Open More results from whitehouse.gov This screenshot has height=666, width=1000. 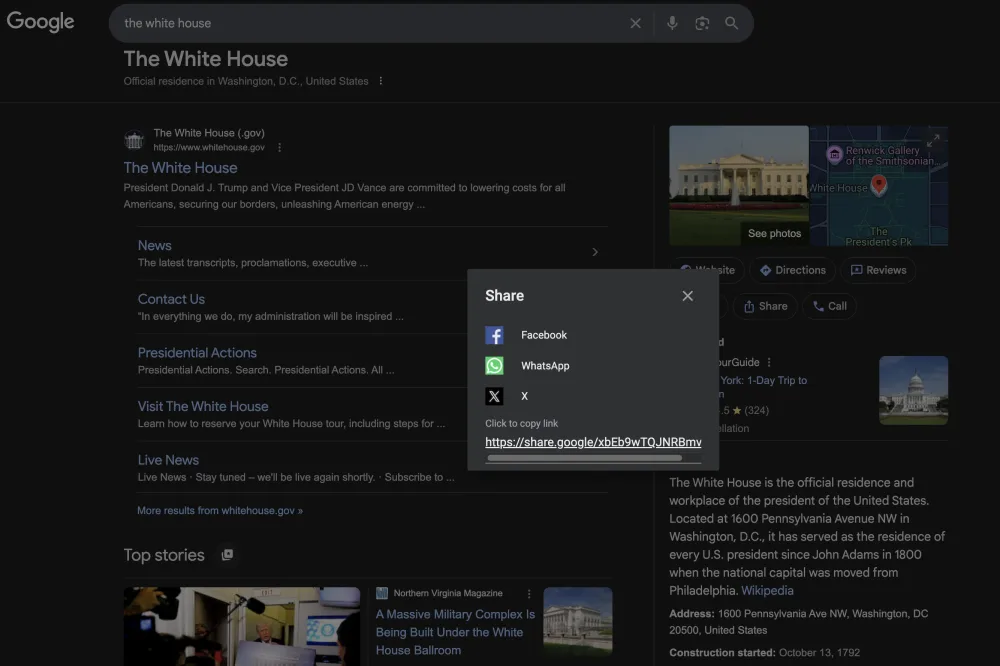pyautogui.click(x=220, y=510)
